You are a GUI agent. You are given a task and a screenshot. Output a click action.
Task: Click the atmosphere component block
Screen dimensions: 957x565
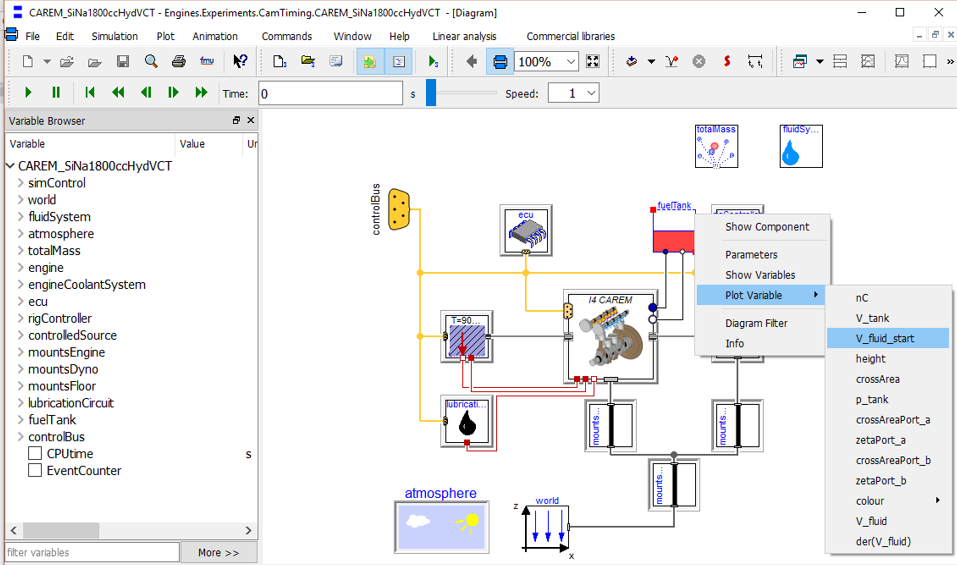[441, 527]
